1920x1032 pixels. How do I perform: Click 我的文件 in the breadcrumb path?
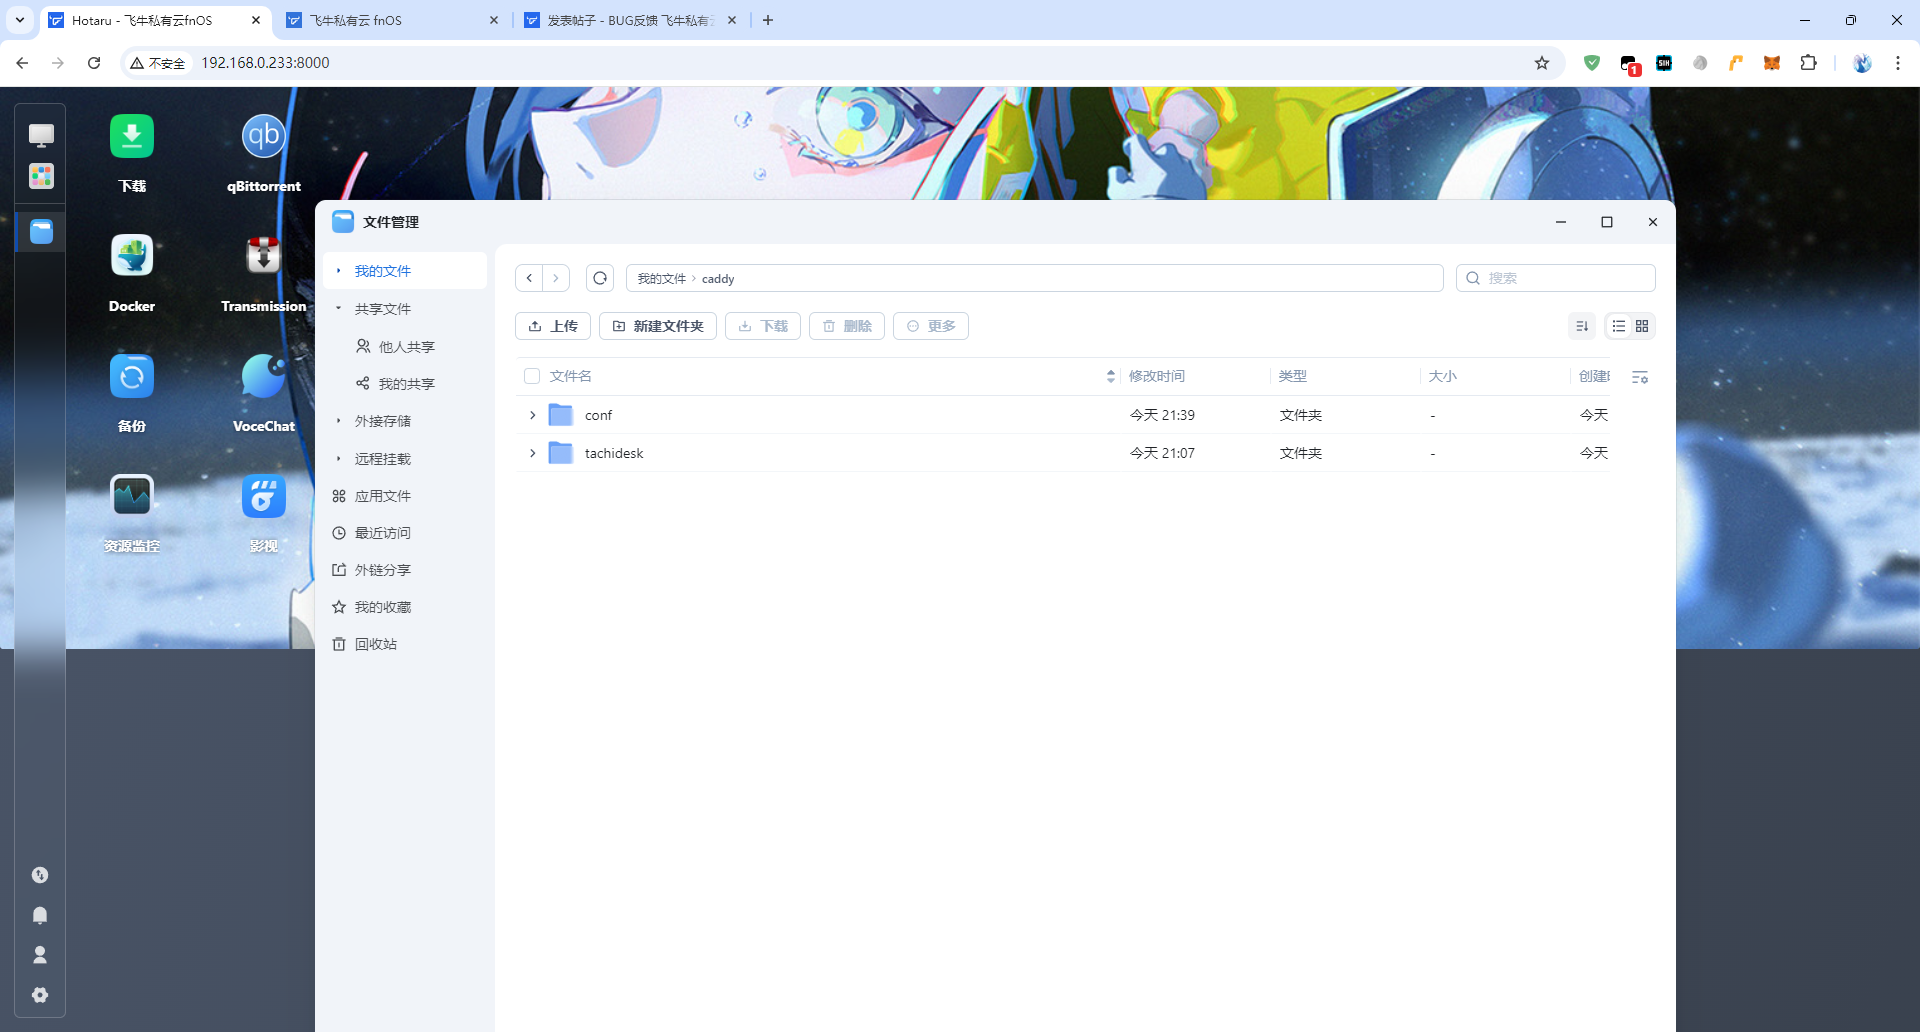661,279
